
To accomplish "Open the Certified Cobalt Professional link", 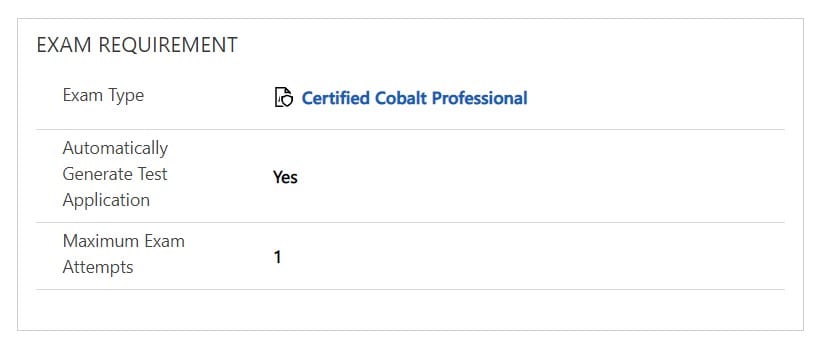I will 414,98.
